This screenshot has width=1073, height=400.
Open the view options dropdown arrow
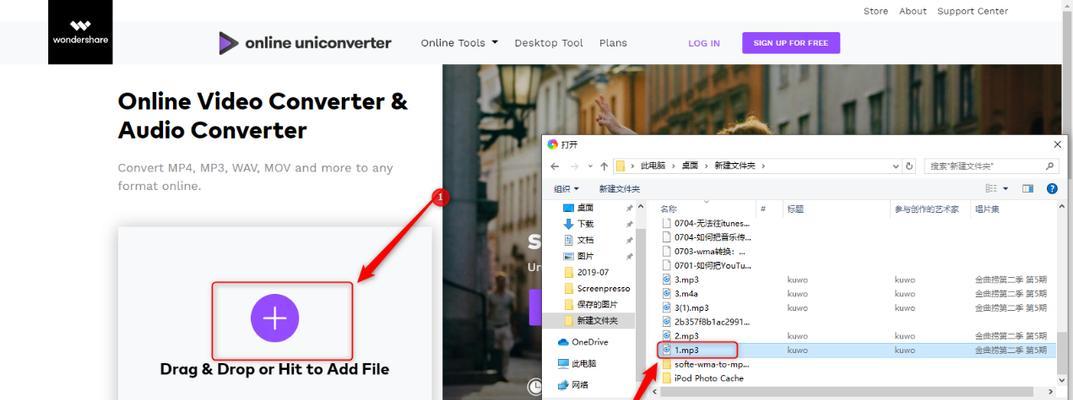click(x=1005, y=189)
